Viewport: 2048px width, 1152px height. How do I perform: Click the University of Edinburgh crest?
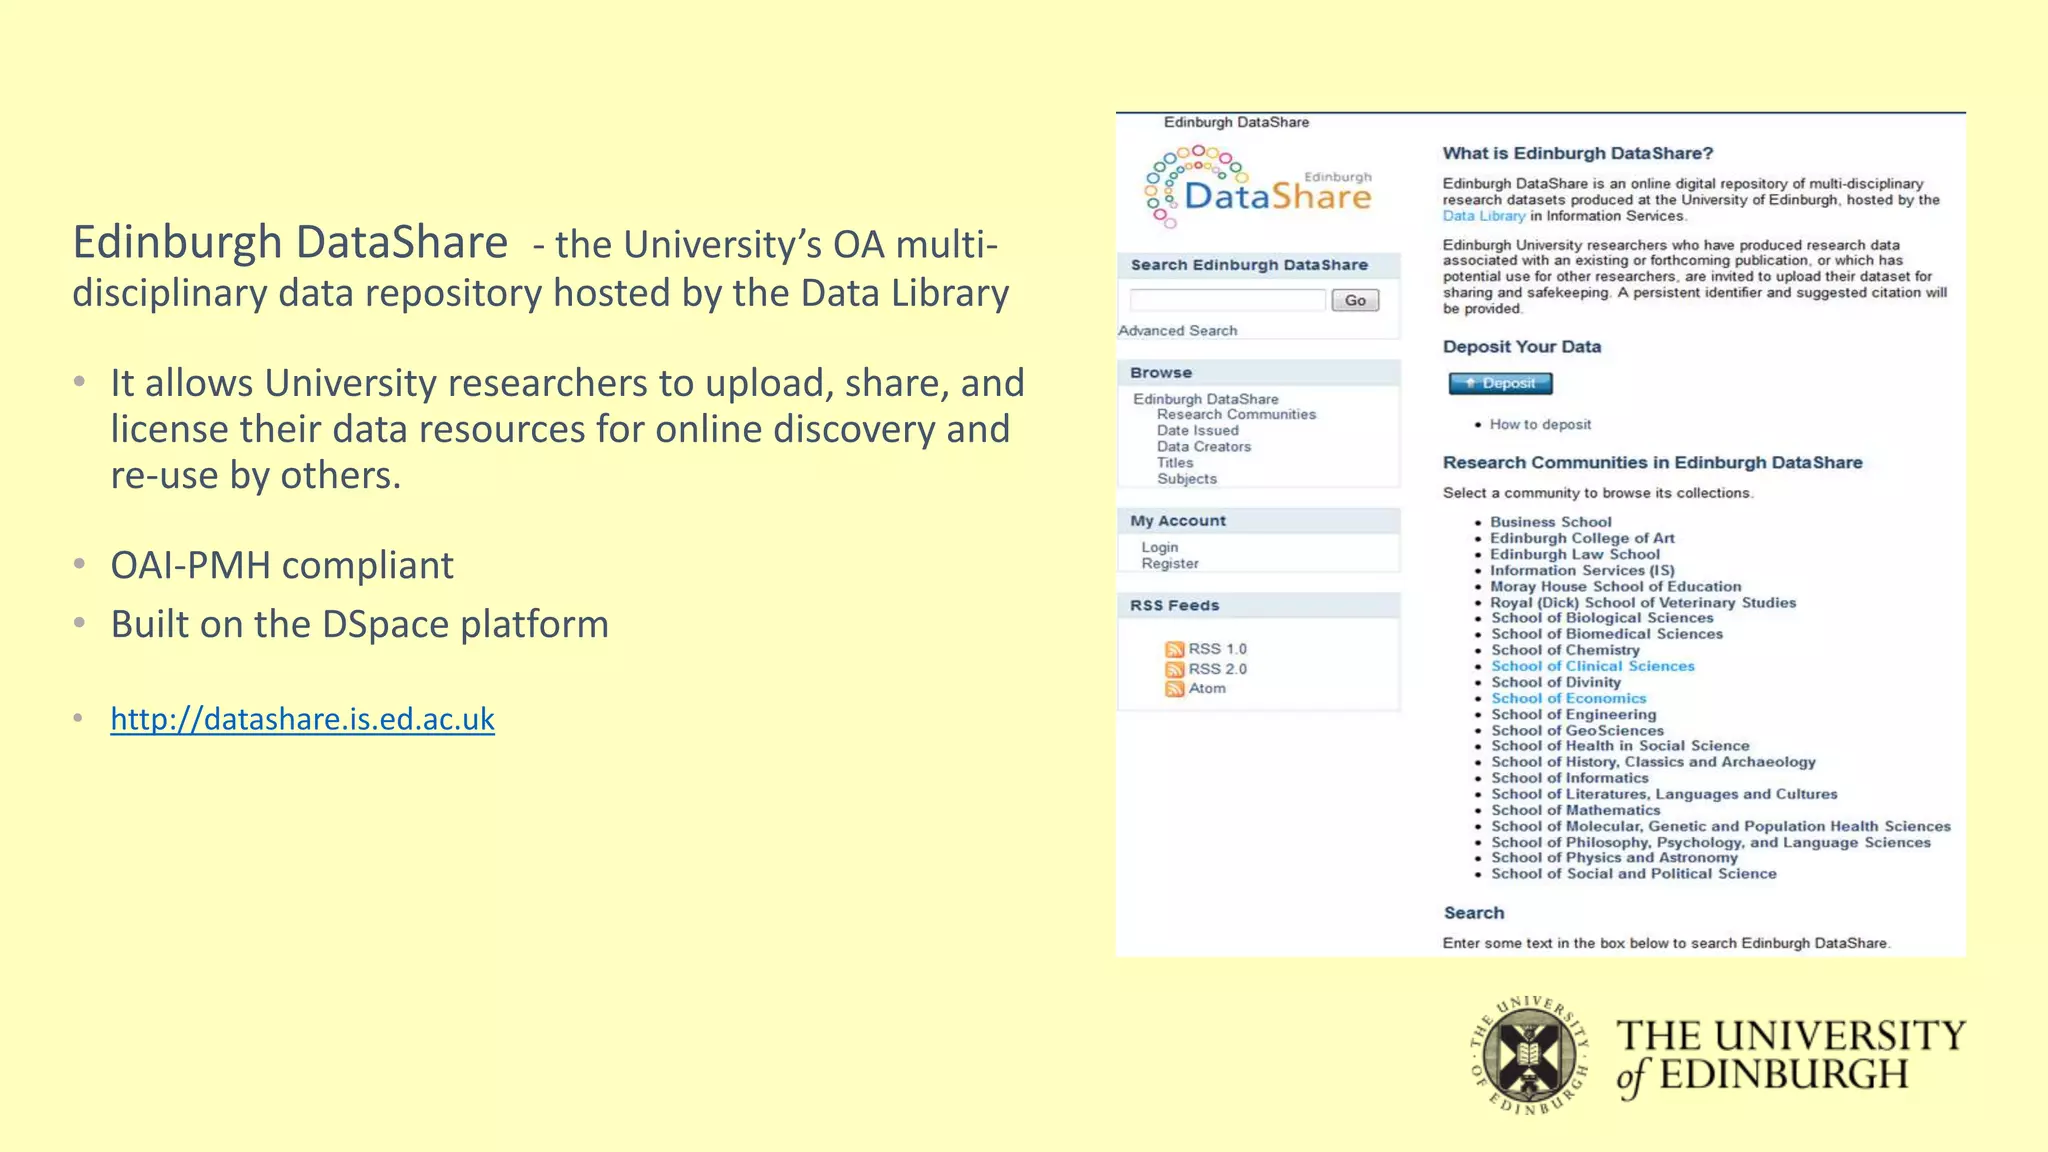tap(1529, 1056)
